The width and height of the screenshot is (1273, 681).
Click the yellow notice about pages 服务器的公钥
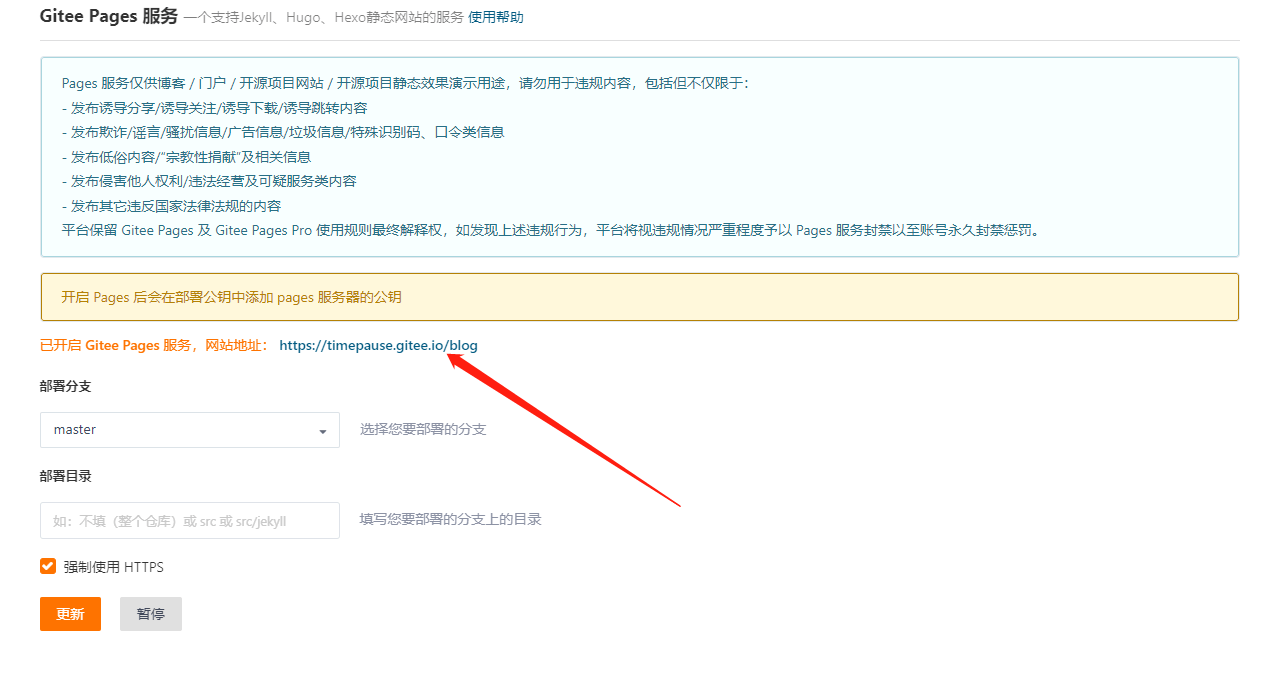point(639,297)
